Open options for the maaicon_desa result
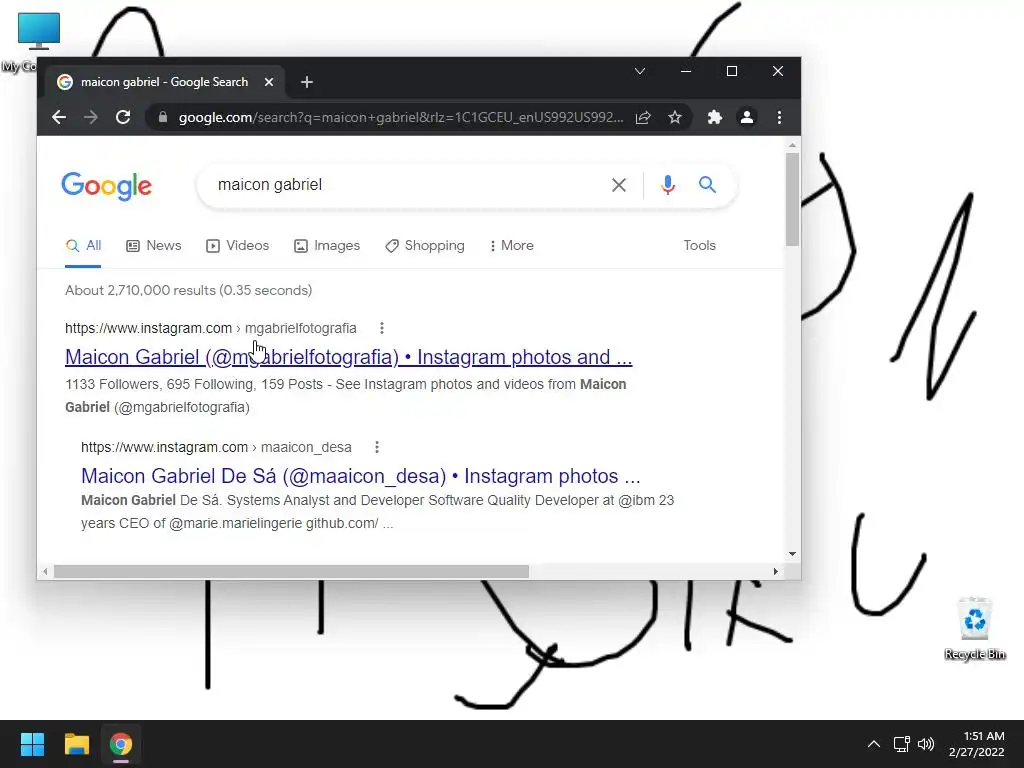Image resolution: width=1024 pixels, height=768 pixels. 377,447
